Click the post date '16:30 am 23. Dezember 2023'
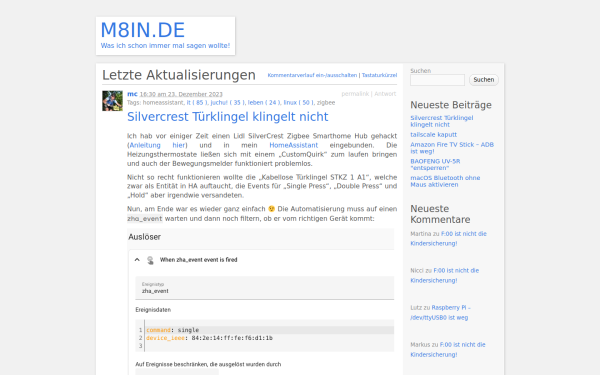 point(181,95)
